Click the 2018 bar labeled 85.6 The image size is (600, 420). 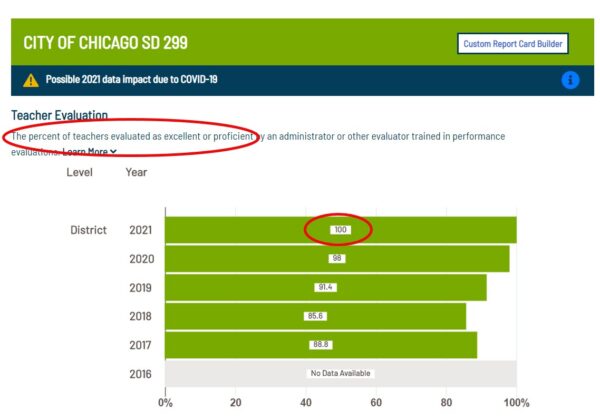point(315,316)
